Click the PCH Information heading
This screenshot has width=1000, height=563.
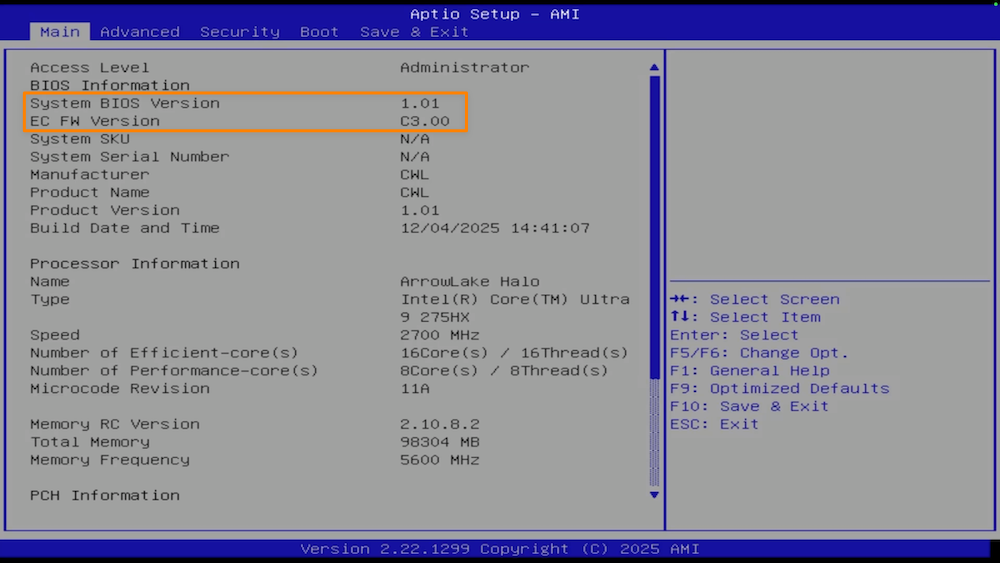tap(105, 496)
